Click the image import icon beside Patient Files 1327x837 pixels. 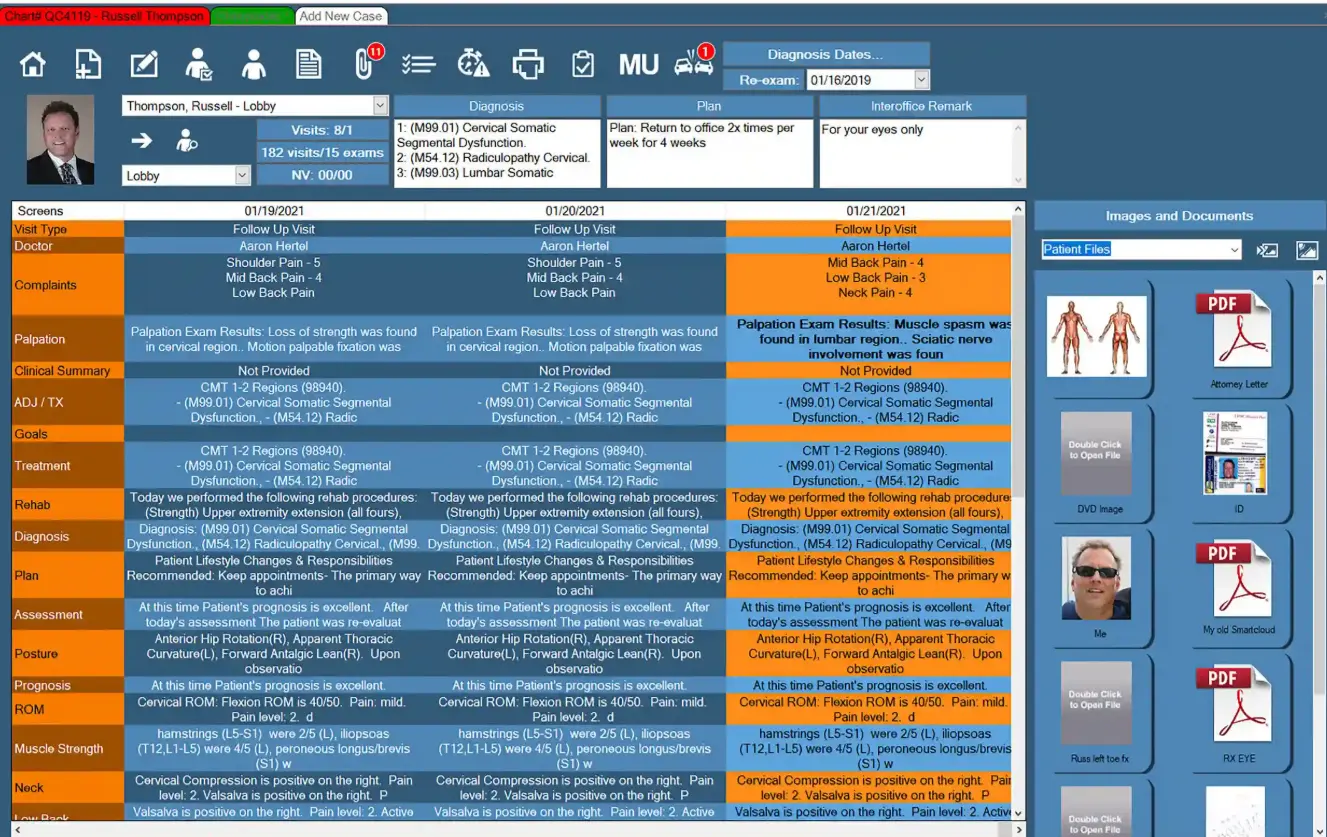click(1267, 250)
